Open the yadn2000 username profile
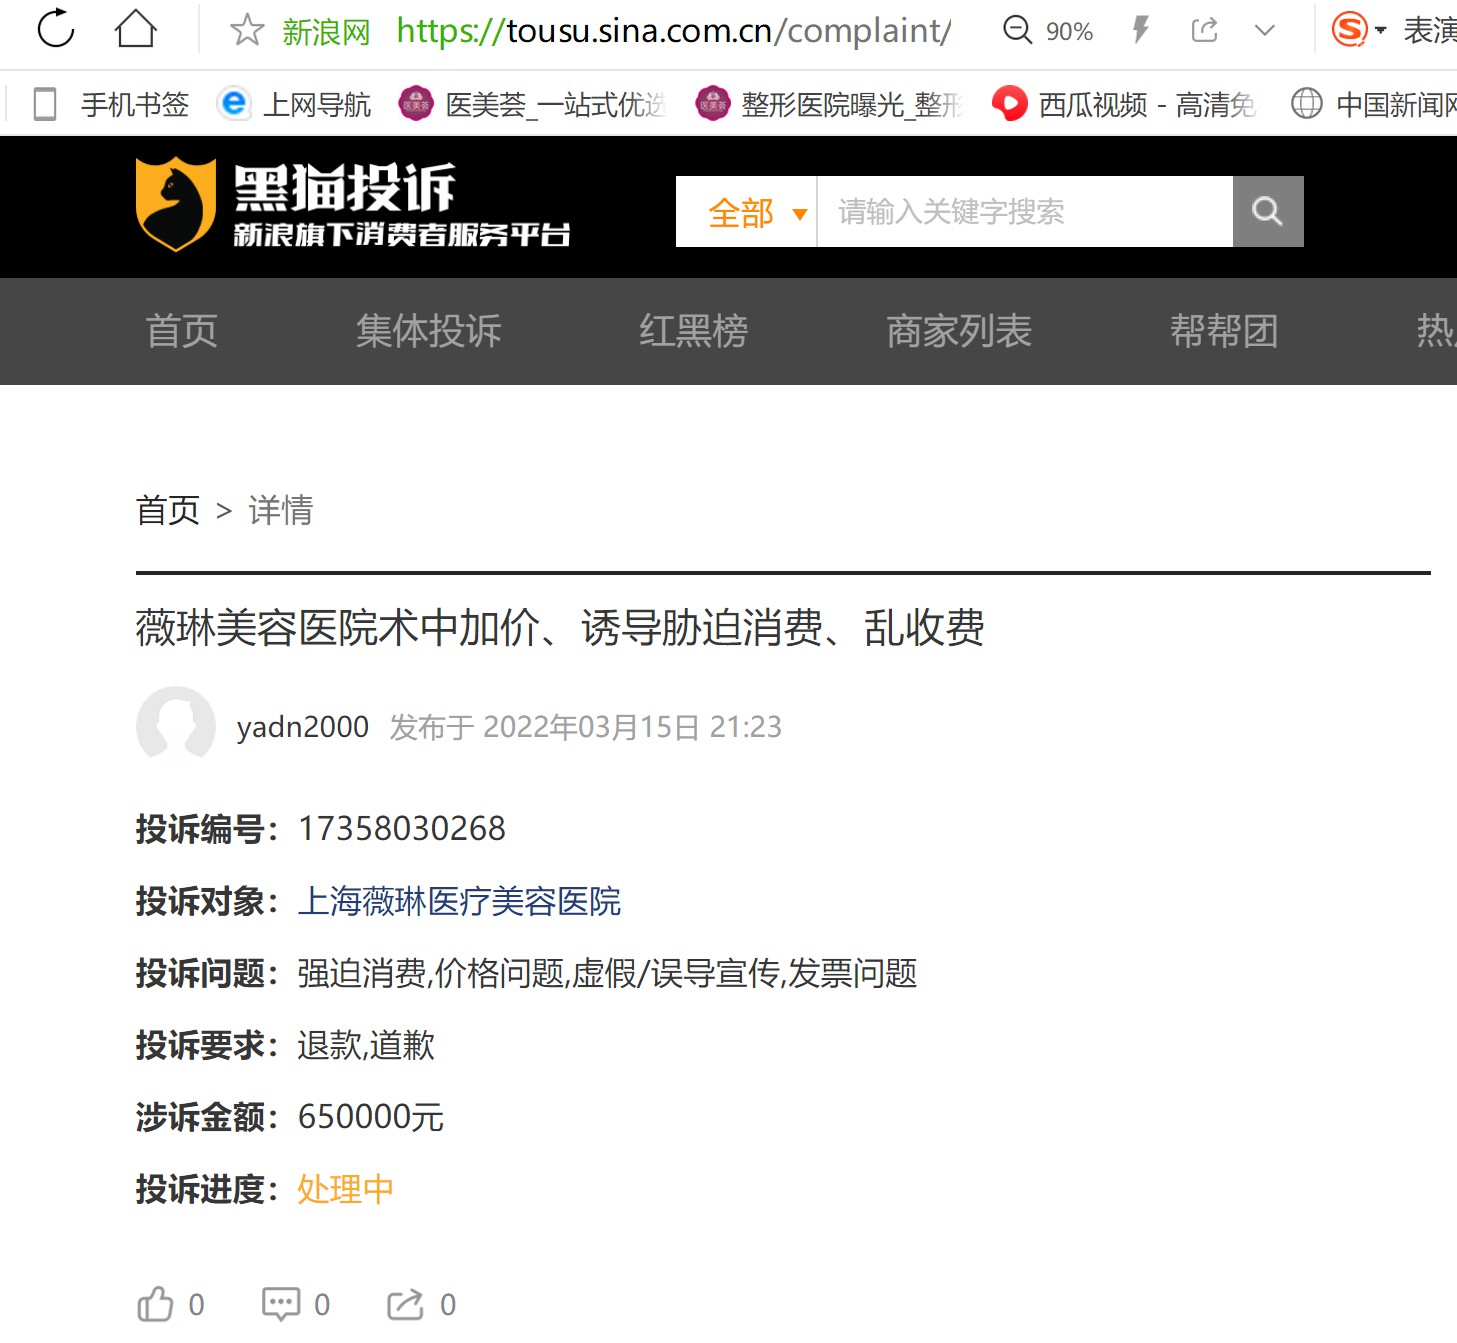 303,727
